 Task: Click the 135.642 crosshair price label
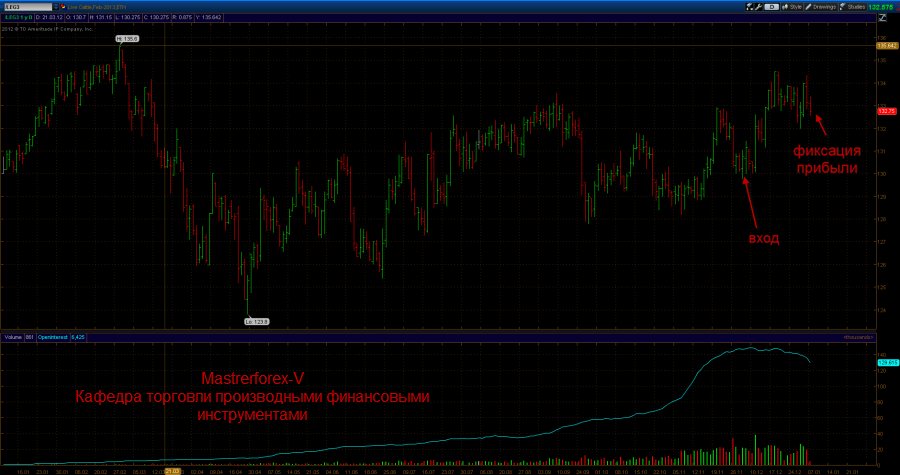(x=887, y=45)
